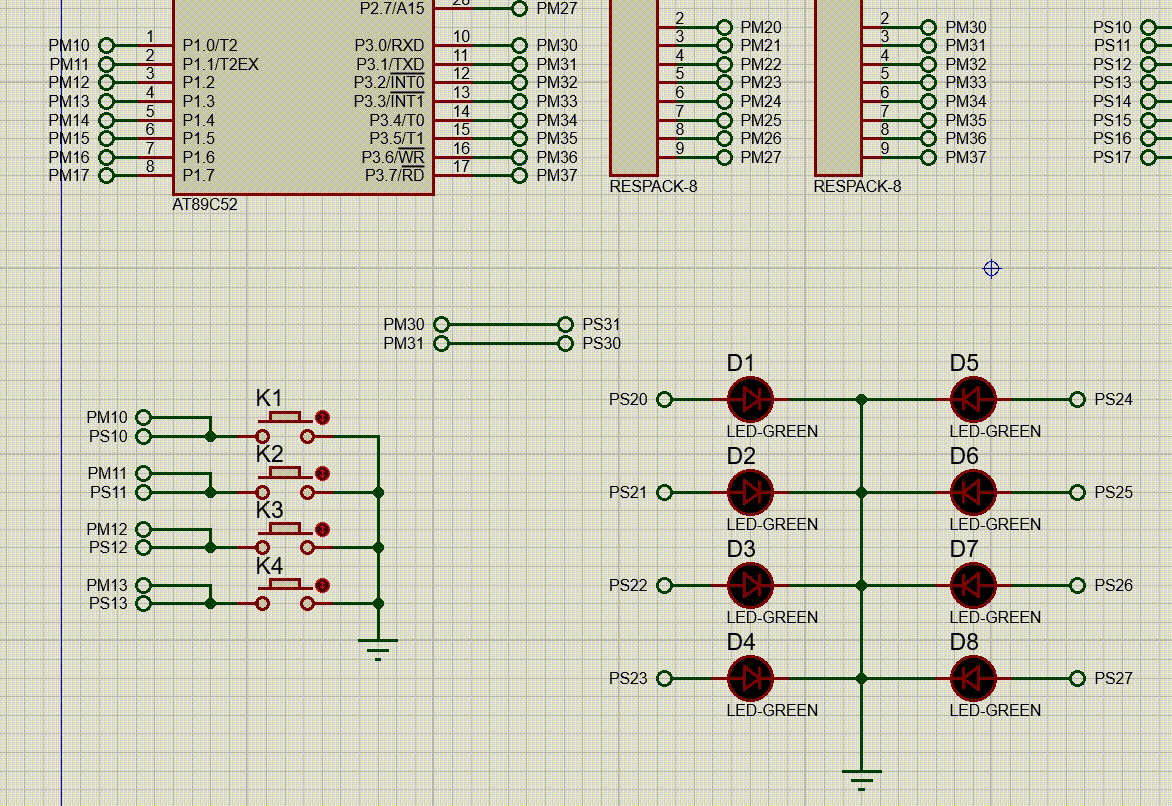The image size is (1172, 806).
Task: Click the LED-GREEN label under D1
Action: (772, 431)
